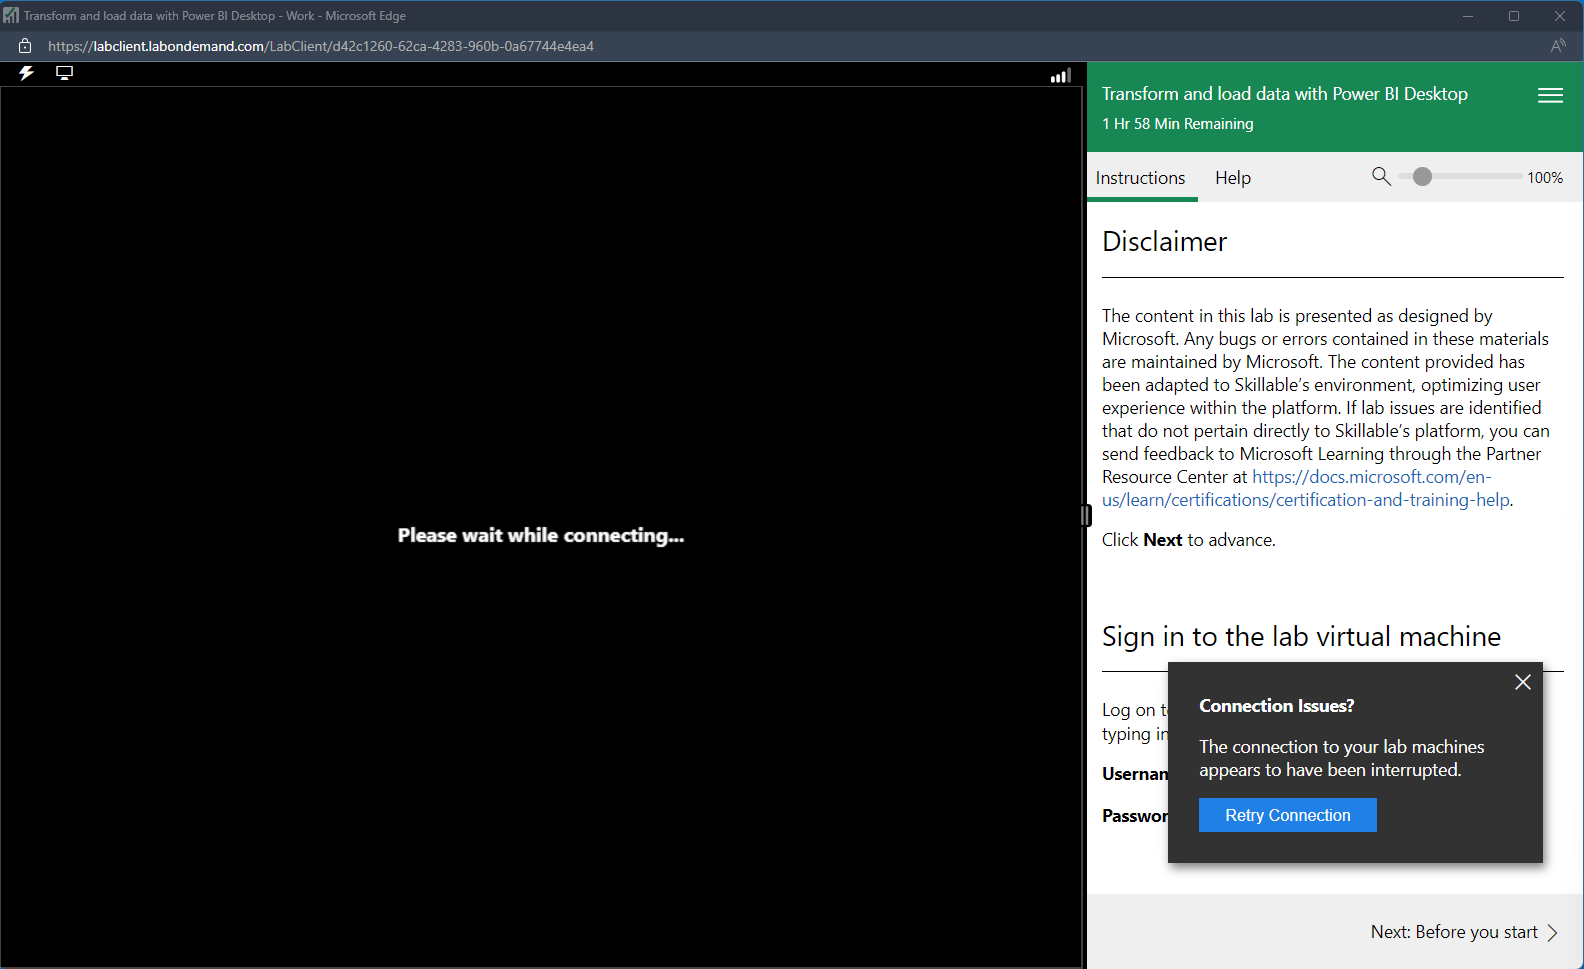Click the lock icon in address bar
This screenshot has width=1584, height=969.
click(x=25, y=46)
